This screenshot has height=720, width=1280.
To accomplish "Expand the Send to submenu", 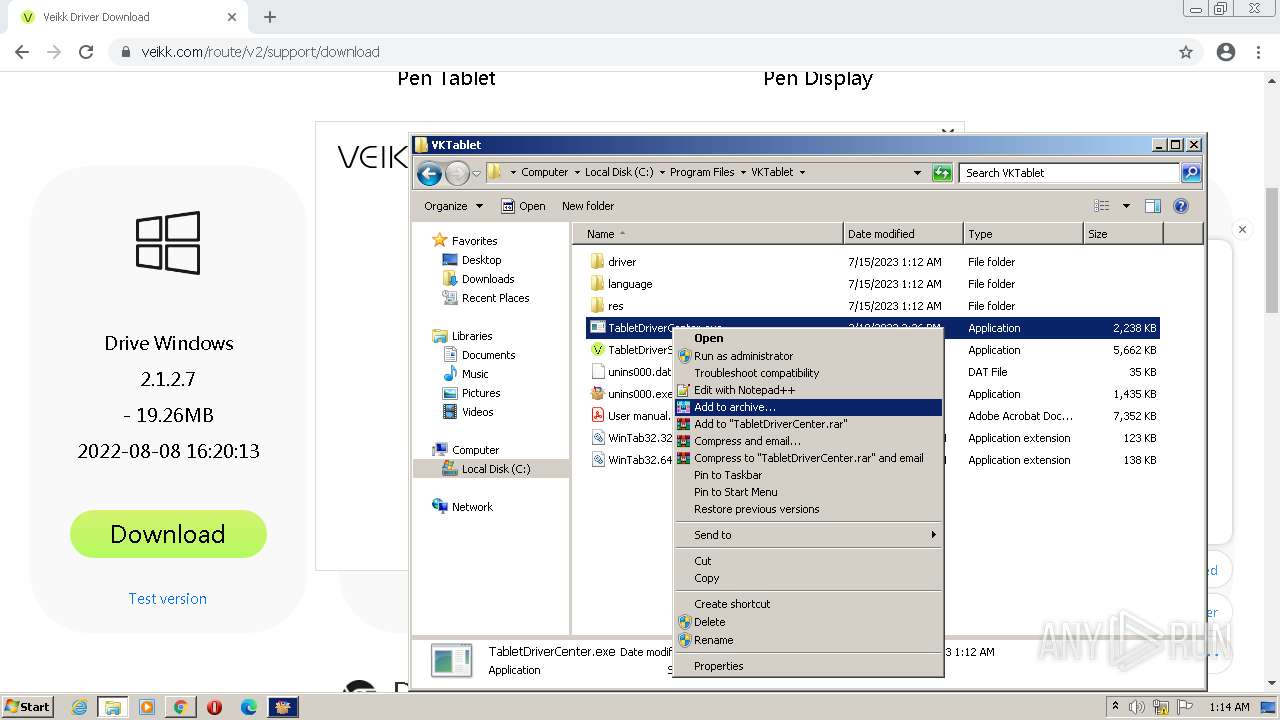I will 808,535.
